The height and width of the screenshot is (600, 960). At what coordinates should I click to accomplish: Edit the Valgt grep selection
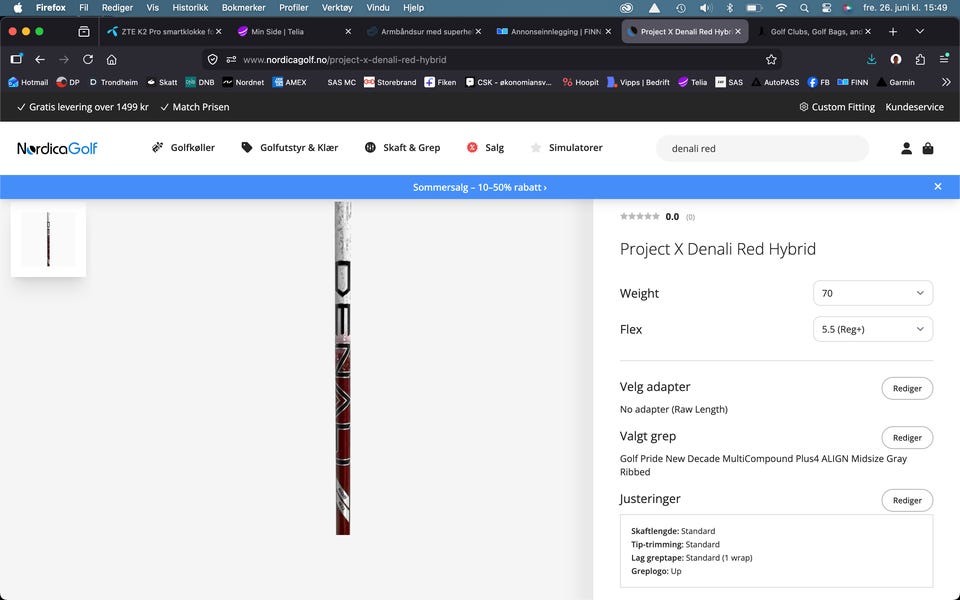click(x=907, y=438)
